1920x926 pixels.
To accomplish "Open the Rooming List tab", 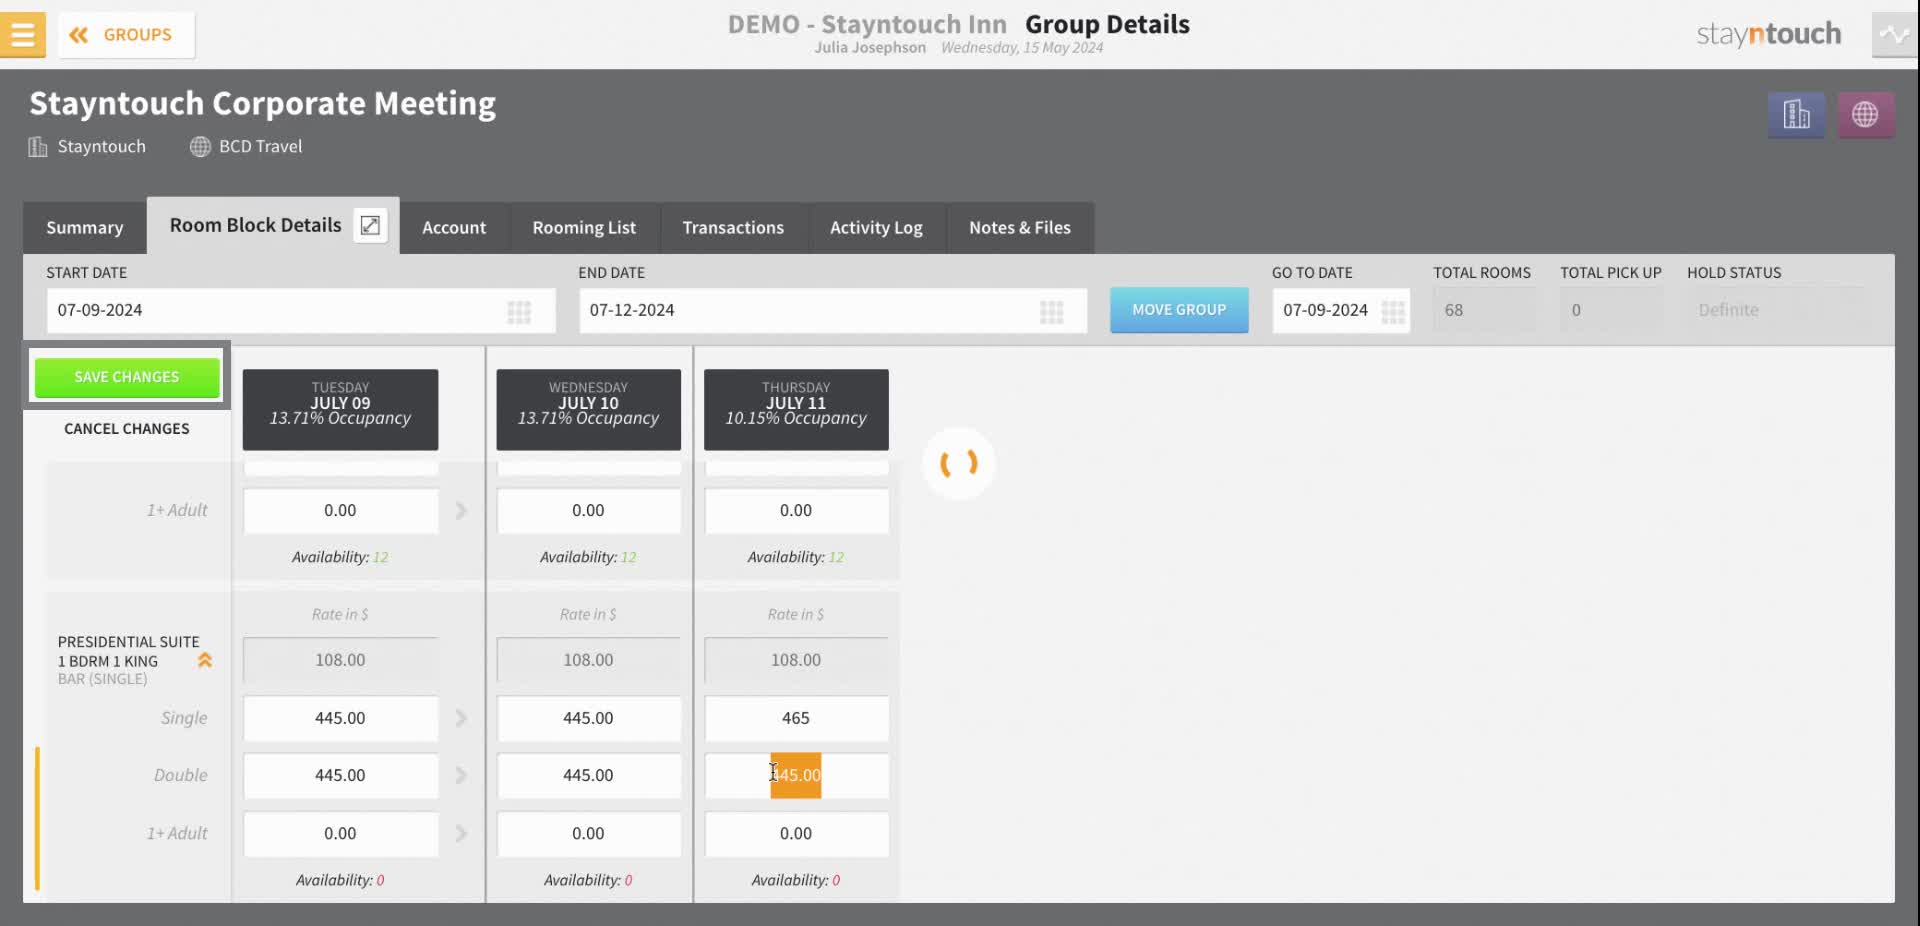I will tap(584, 228).
